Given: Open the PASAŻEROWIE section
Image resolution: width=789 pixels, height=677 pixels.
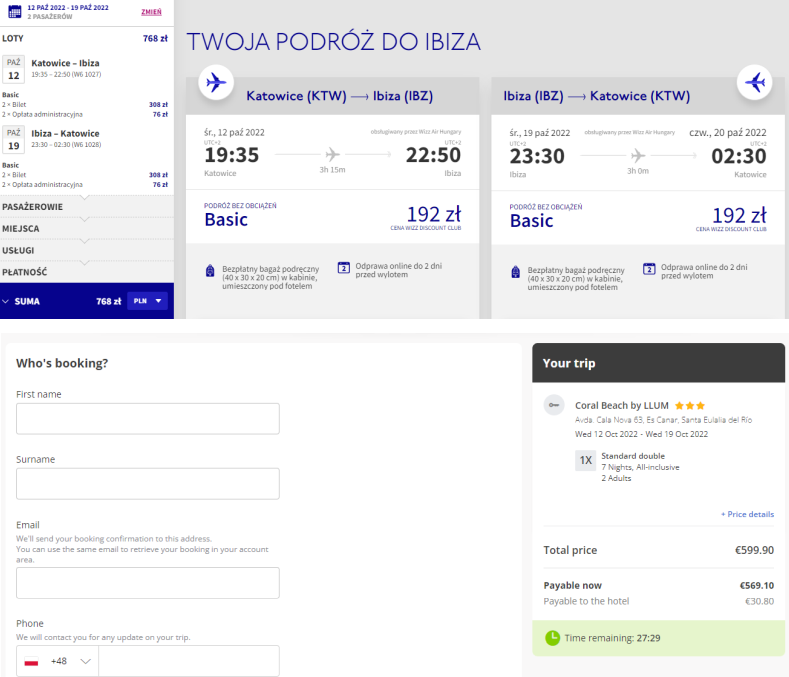Looking at the screenshot, I should (87, 207).
